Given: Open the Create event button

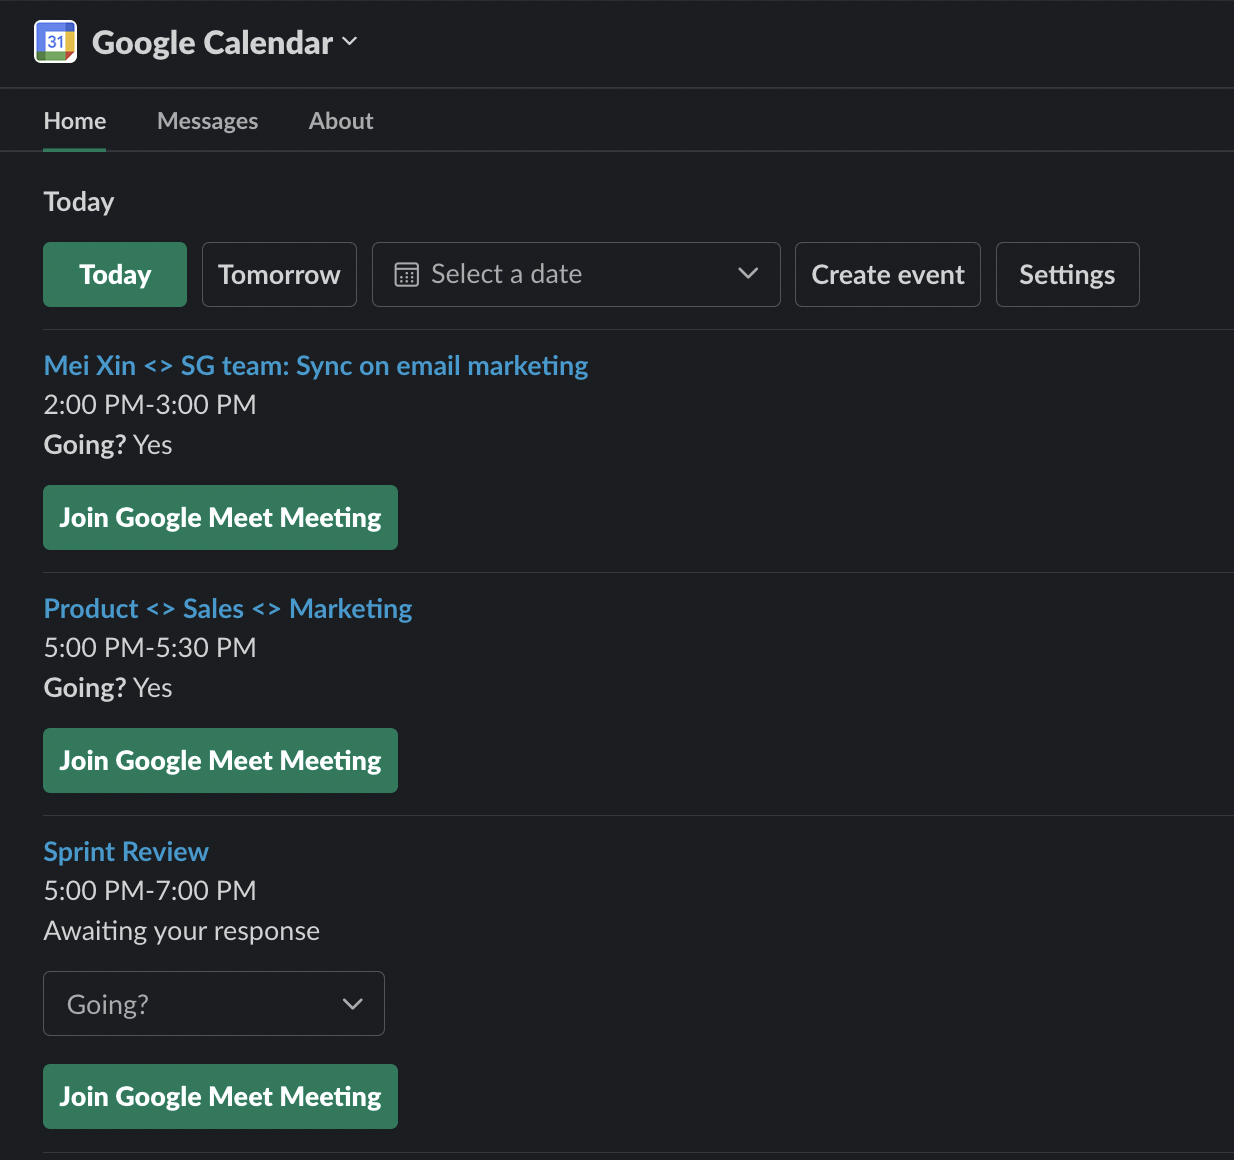Looking at the screenshot, I should 887,274.
